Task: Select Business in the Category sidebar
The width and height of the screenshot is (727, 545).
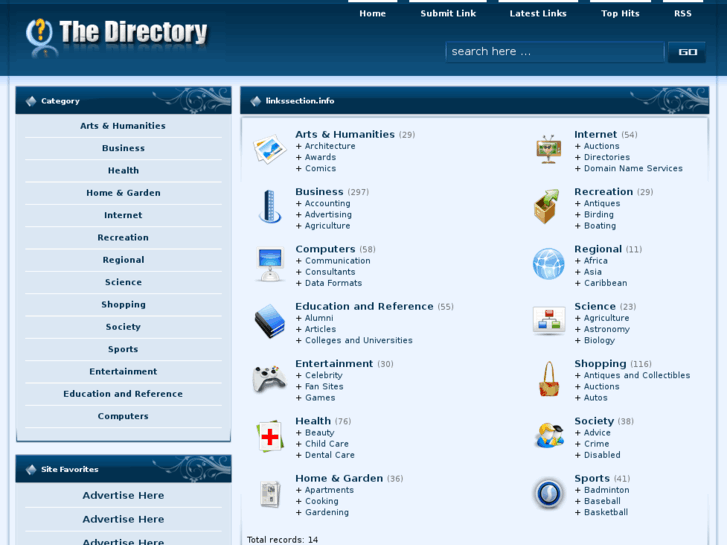Action: [x=123, y=148]
